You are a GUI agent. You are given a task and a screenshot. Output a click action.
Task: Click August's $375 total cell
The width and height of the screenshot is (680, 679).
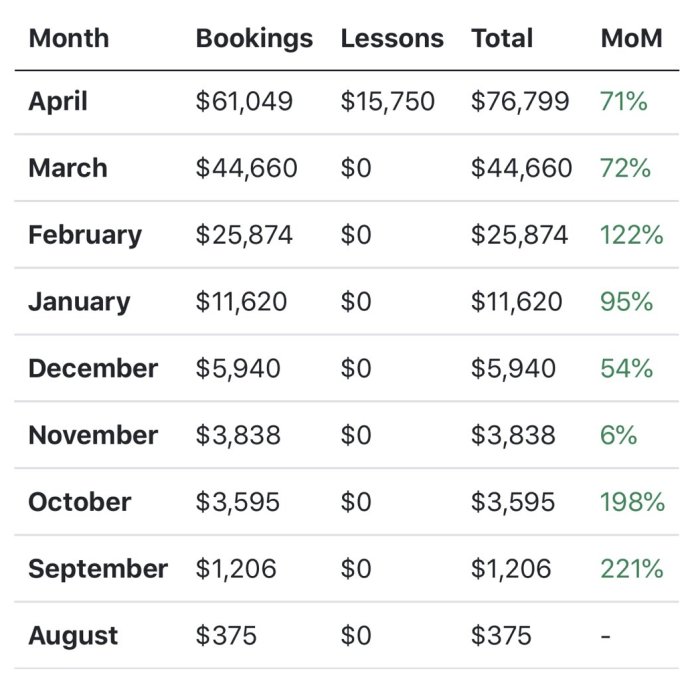[501, 636]
